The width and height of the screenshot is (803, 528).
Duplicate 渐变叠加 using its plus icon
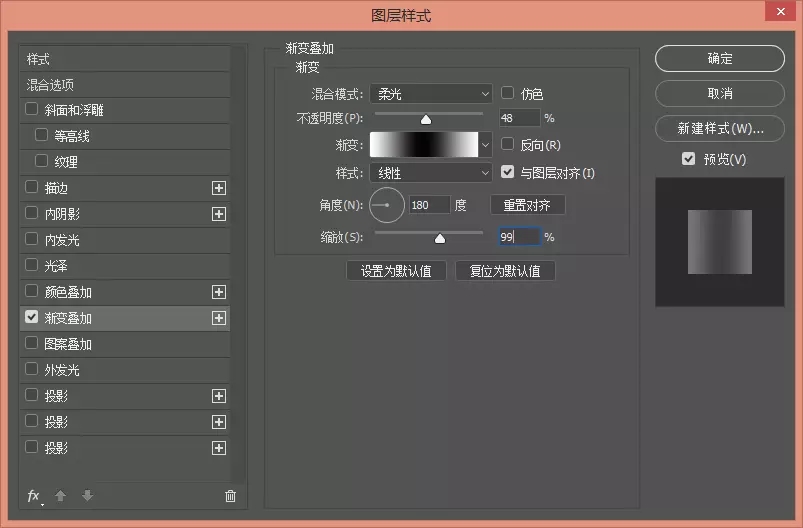click(219, 318)
